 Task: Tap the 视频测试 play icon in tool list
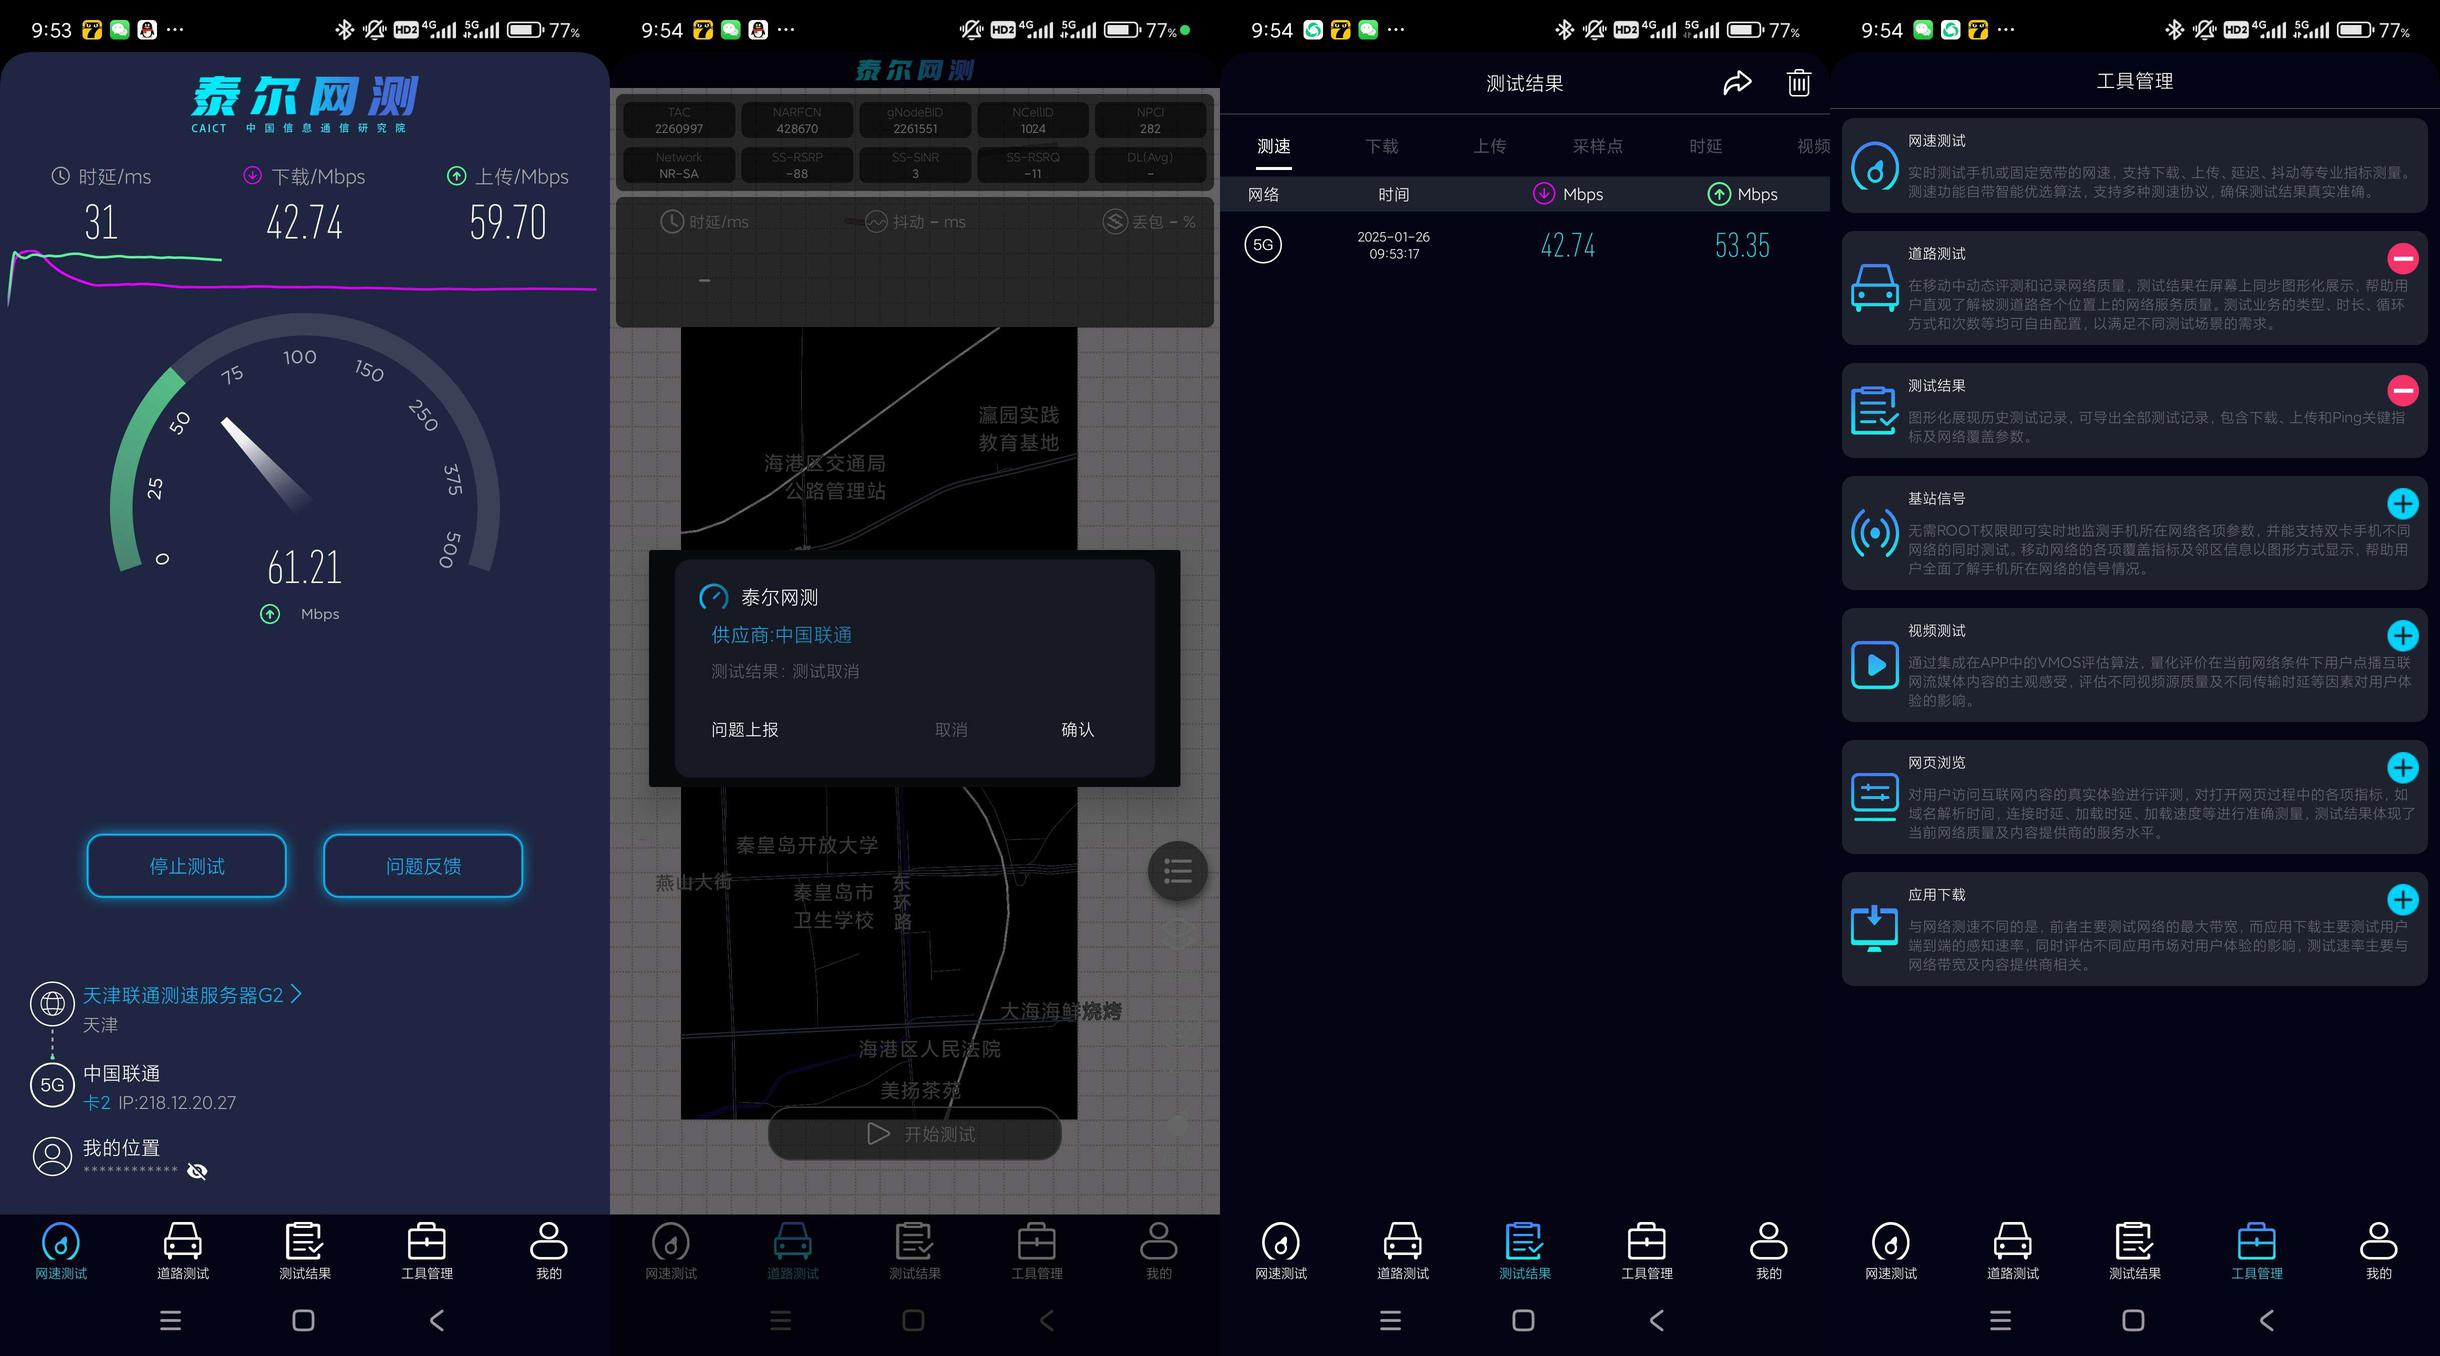pos(1875,665)
